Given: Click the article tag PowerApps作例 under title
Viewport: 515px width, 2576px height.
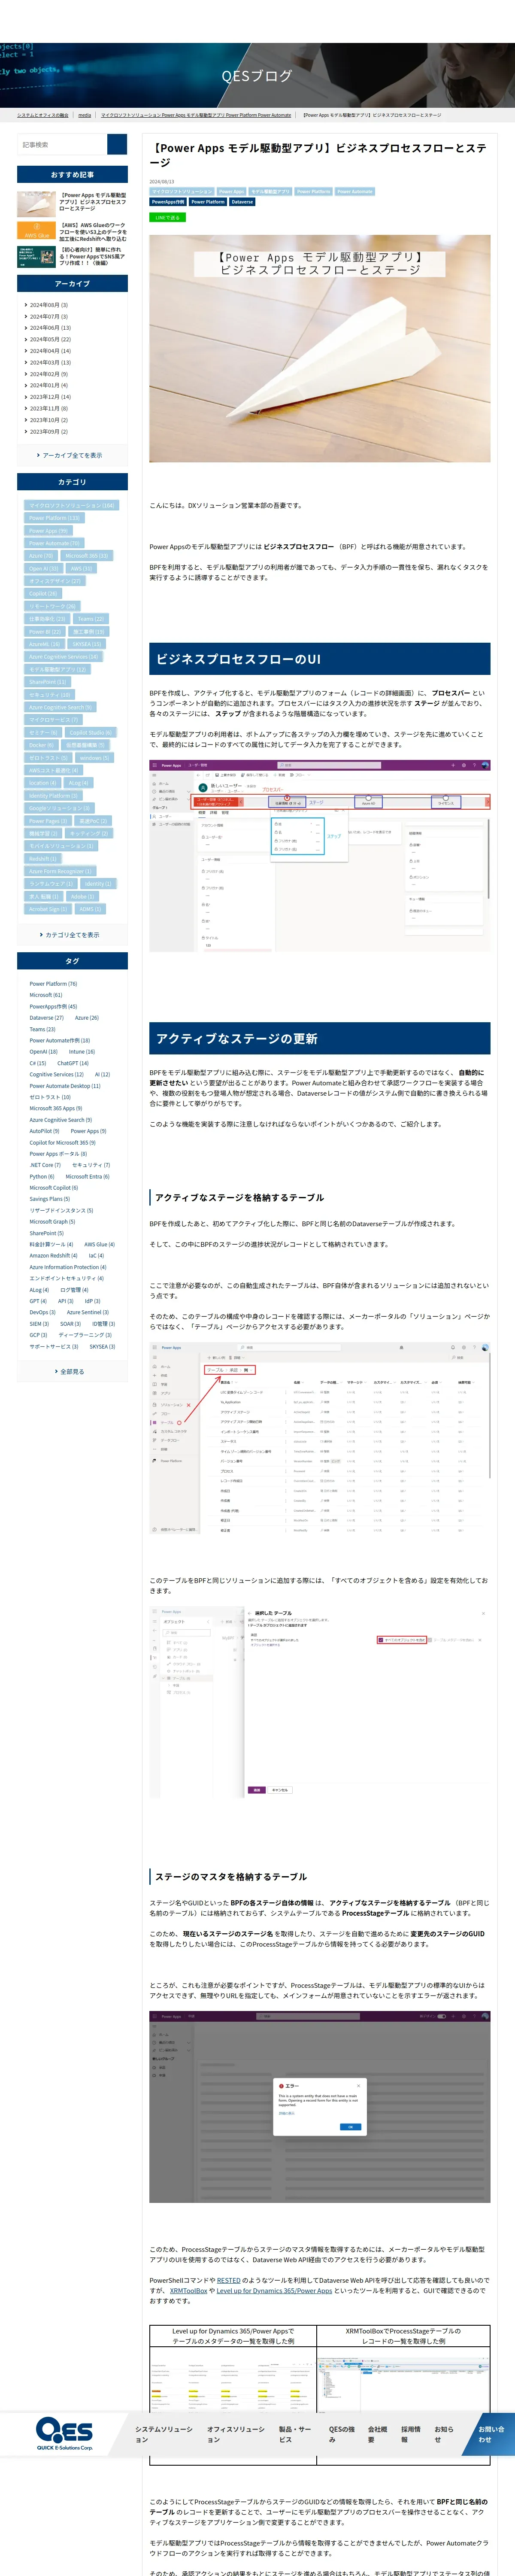Looking at the screenshot, I should [x=168, y=202].
